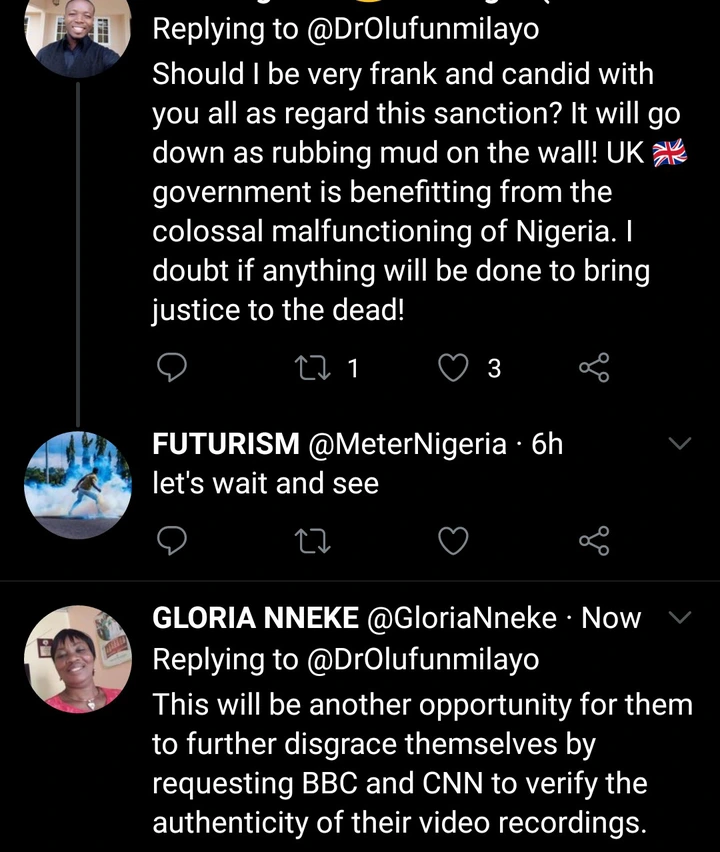
Task: Like the "let's wait and see" tweet
Action: click(x=455, y=541)
